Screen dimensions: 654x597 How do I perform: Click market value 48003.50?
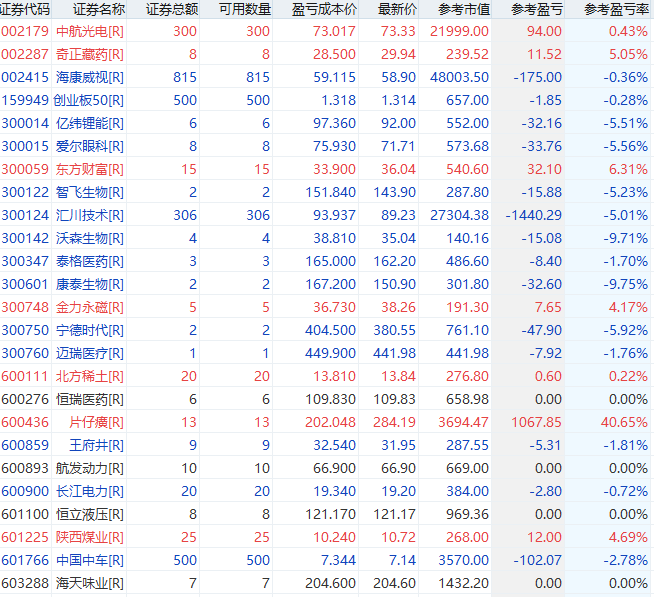459,77
